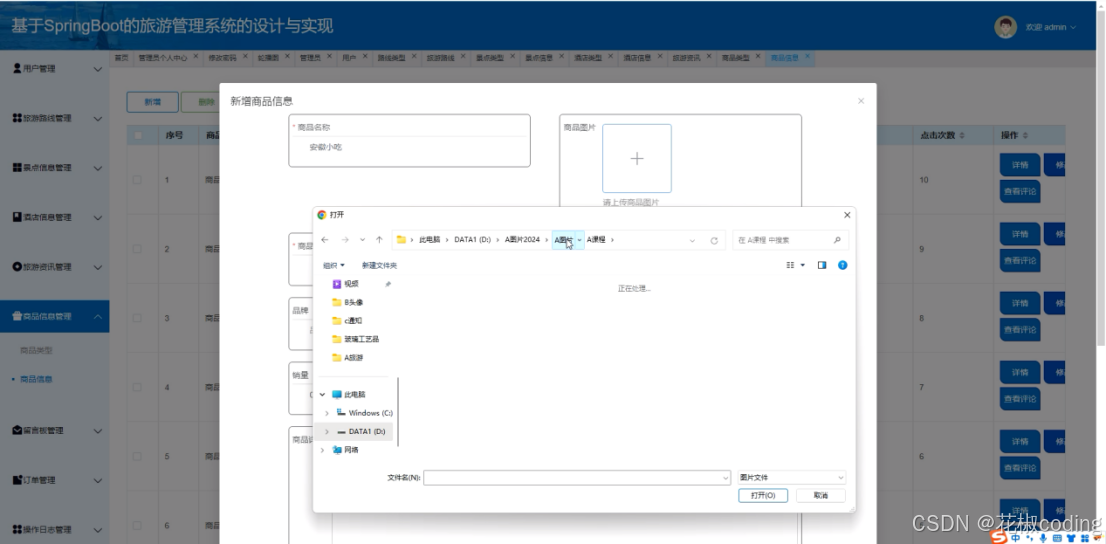Close the 新增商品信息 modal
Viewport: 1106px width, 544px height.
[x=861, y=101]
